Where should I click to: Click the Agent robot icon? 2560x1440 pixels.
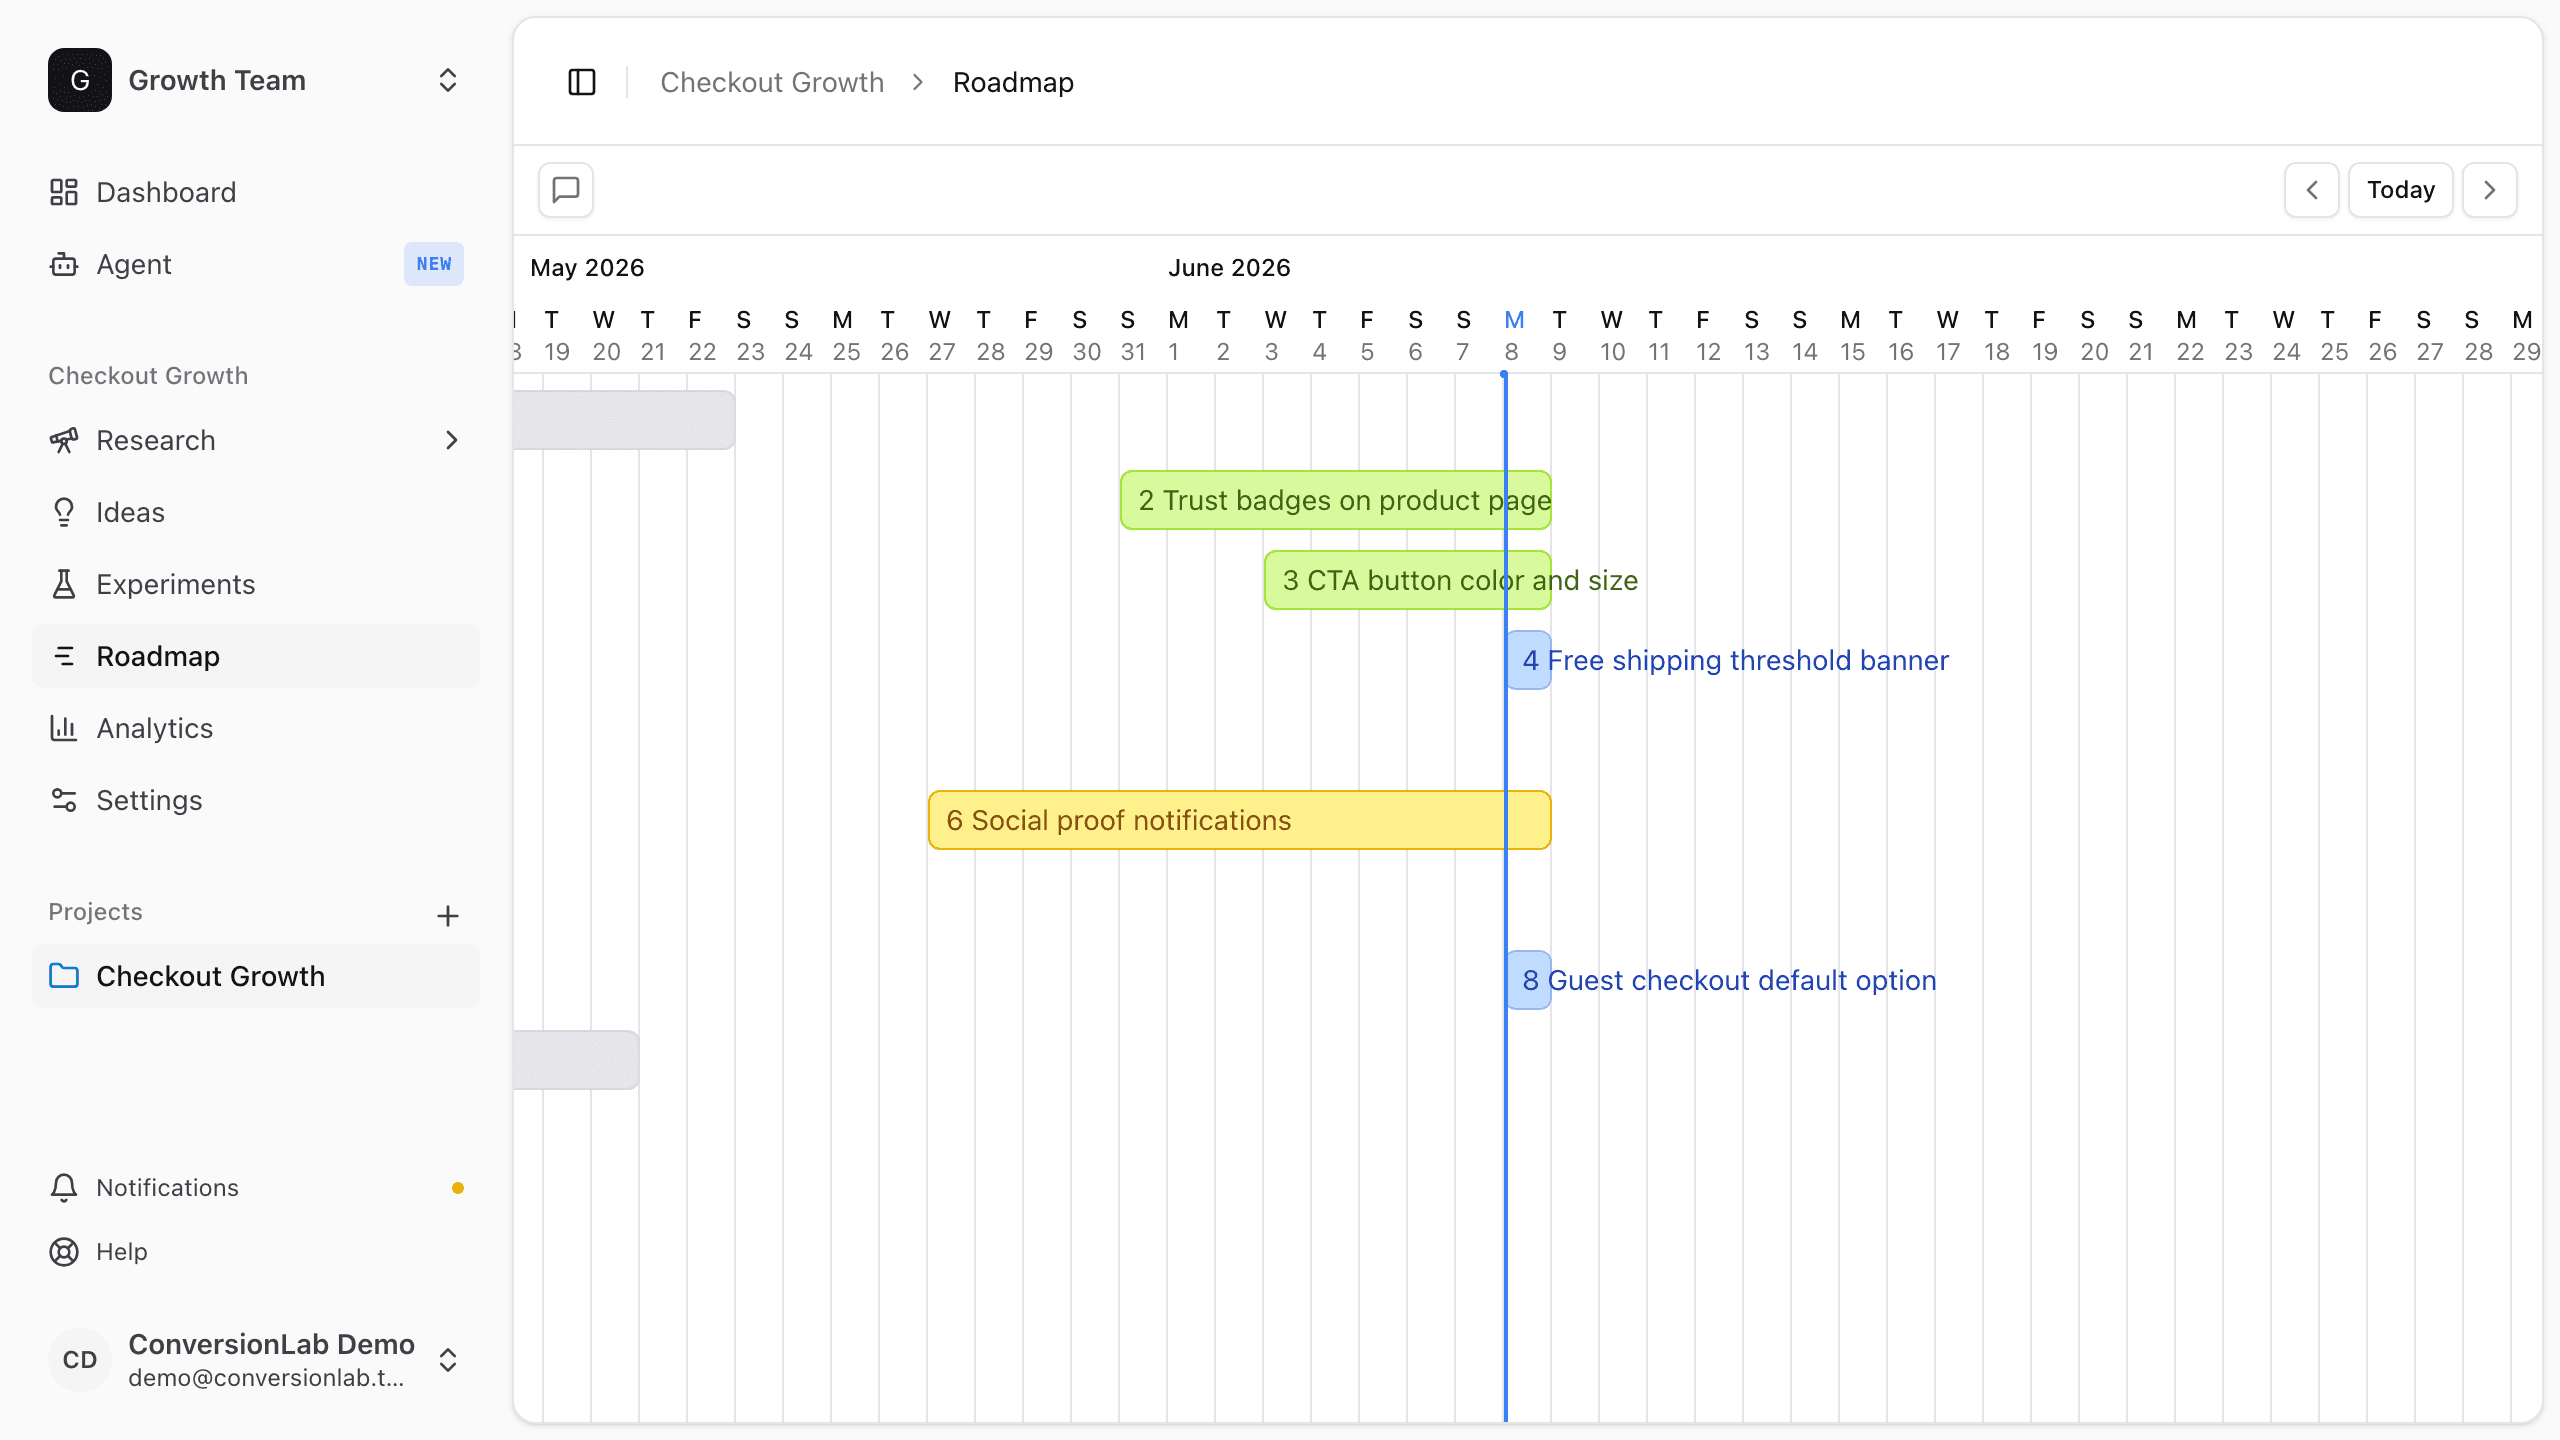pyautogui.click(x=64, y=264)
